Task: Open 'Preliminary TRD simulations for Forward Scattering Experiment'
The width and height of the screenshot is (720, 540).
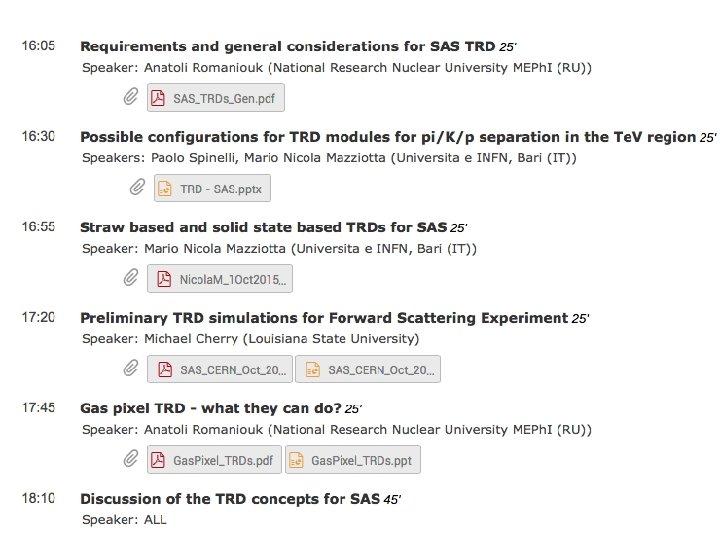Action: pyautogui.click(x=323, y=318)
